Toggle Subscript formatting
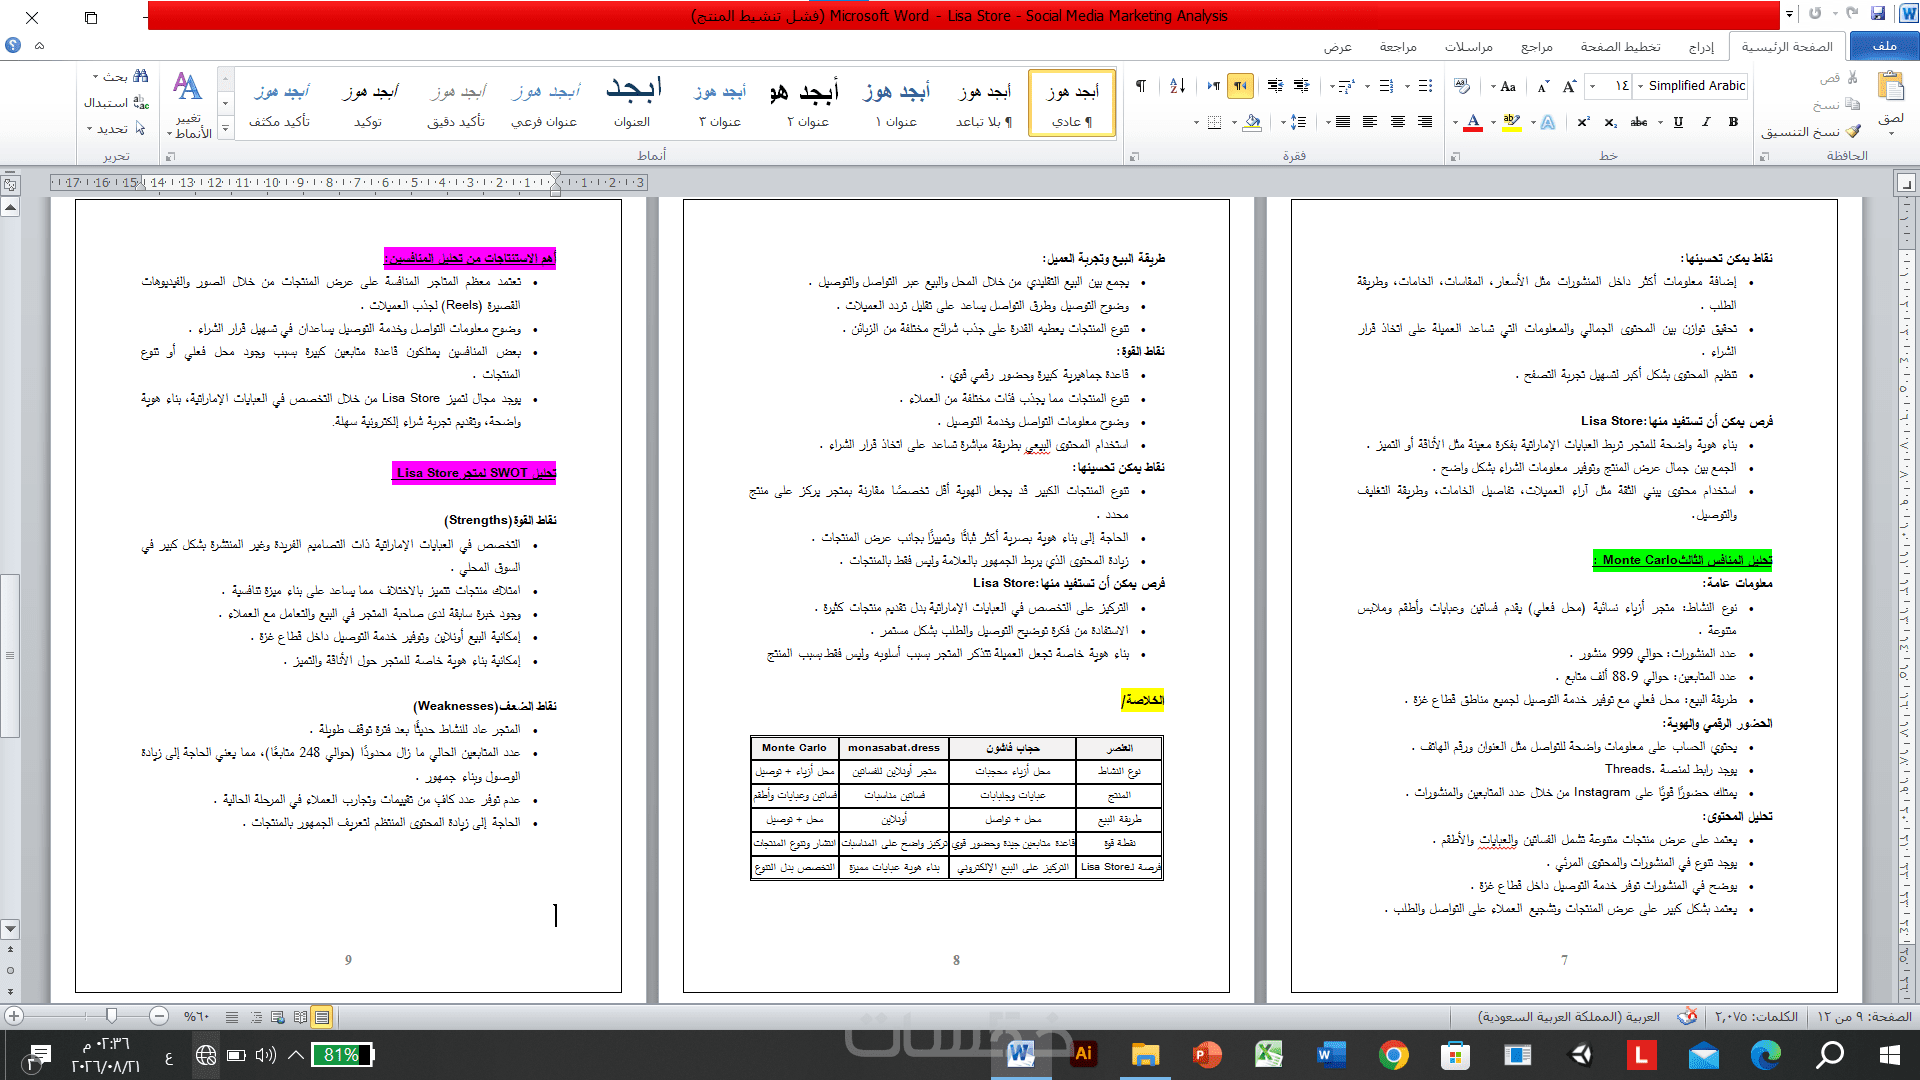1920x1080 pixels. 1610,122
